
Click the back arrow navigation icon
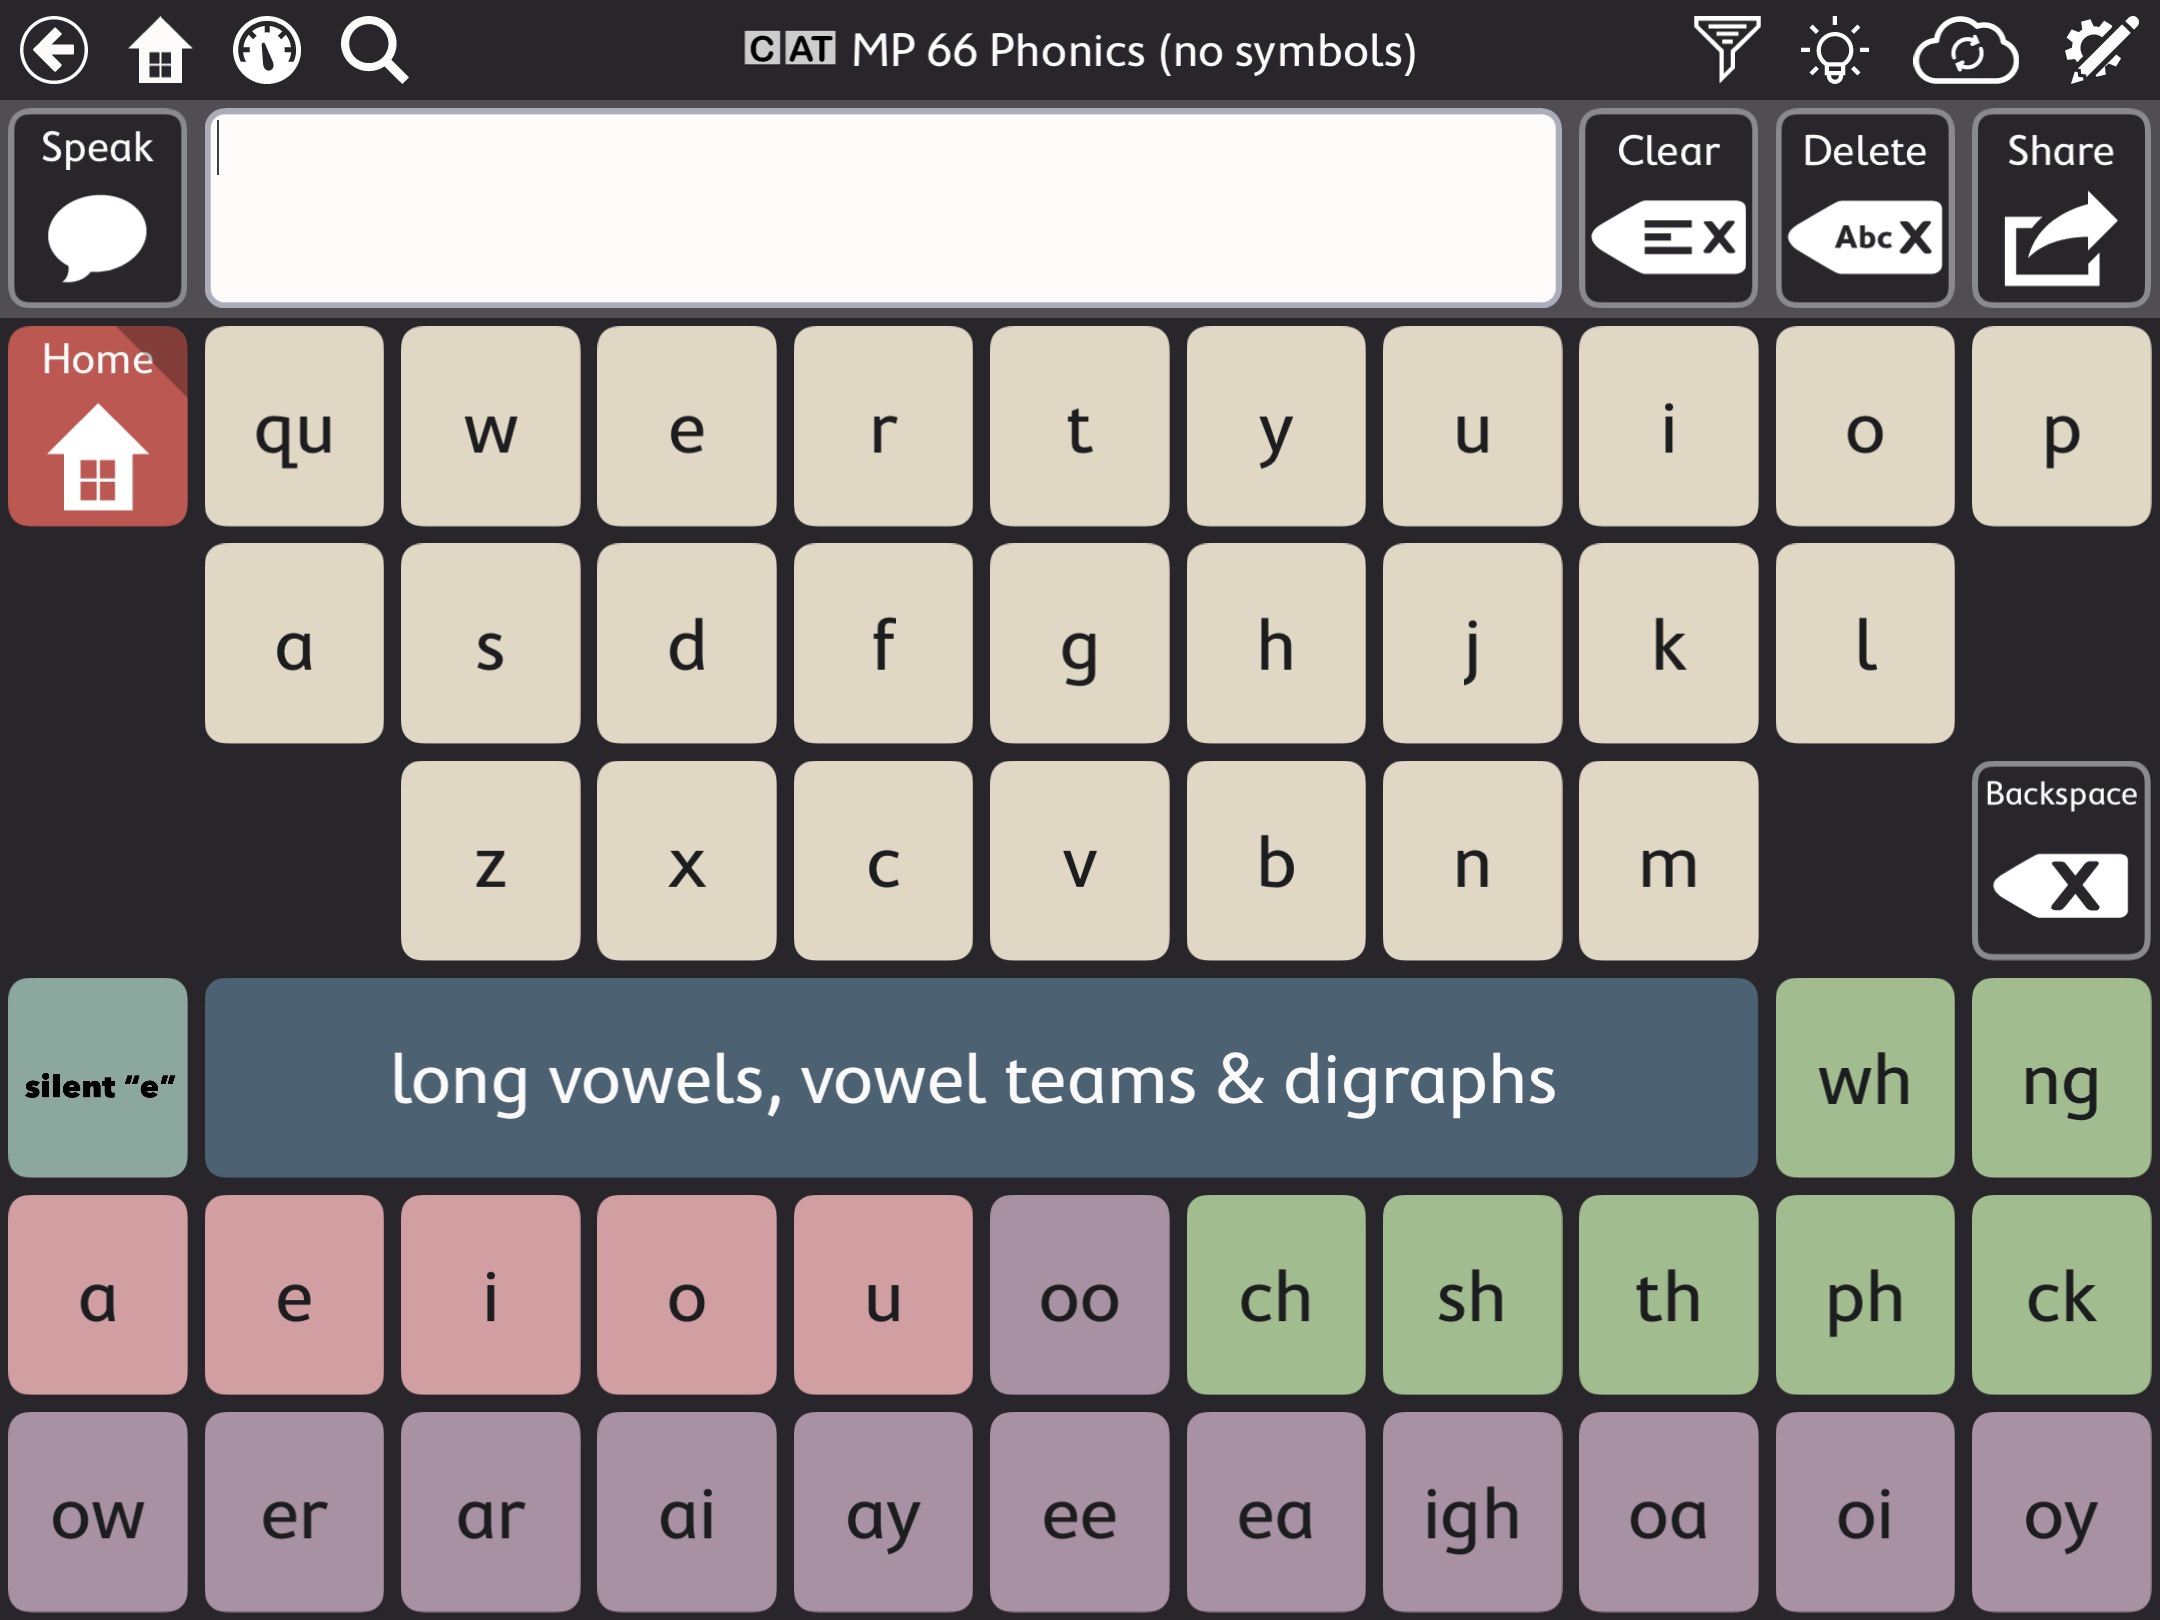click(x=54, y=50)
